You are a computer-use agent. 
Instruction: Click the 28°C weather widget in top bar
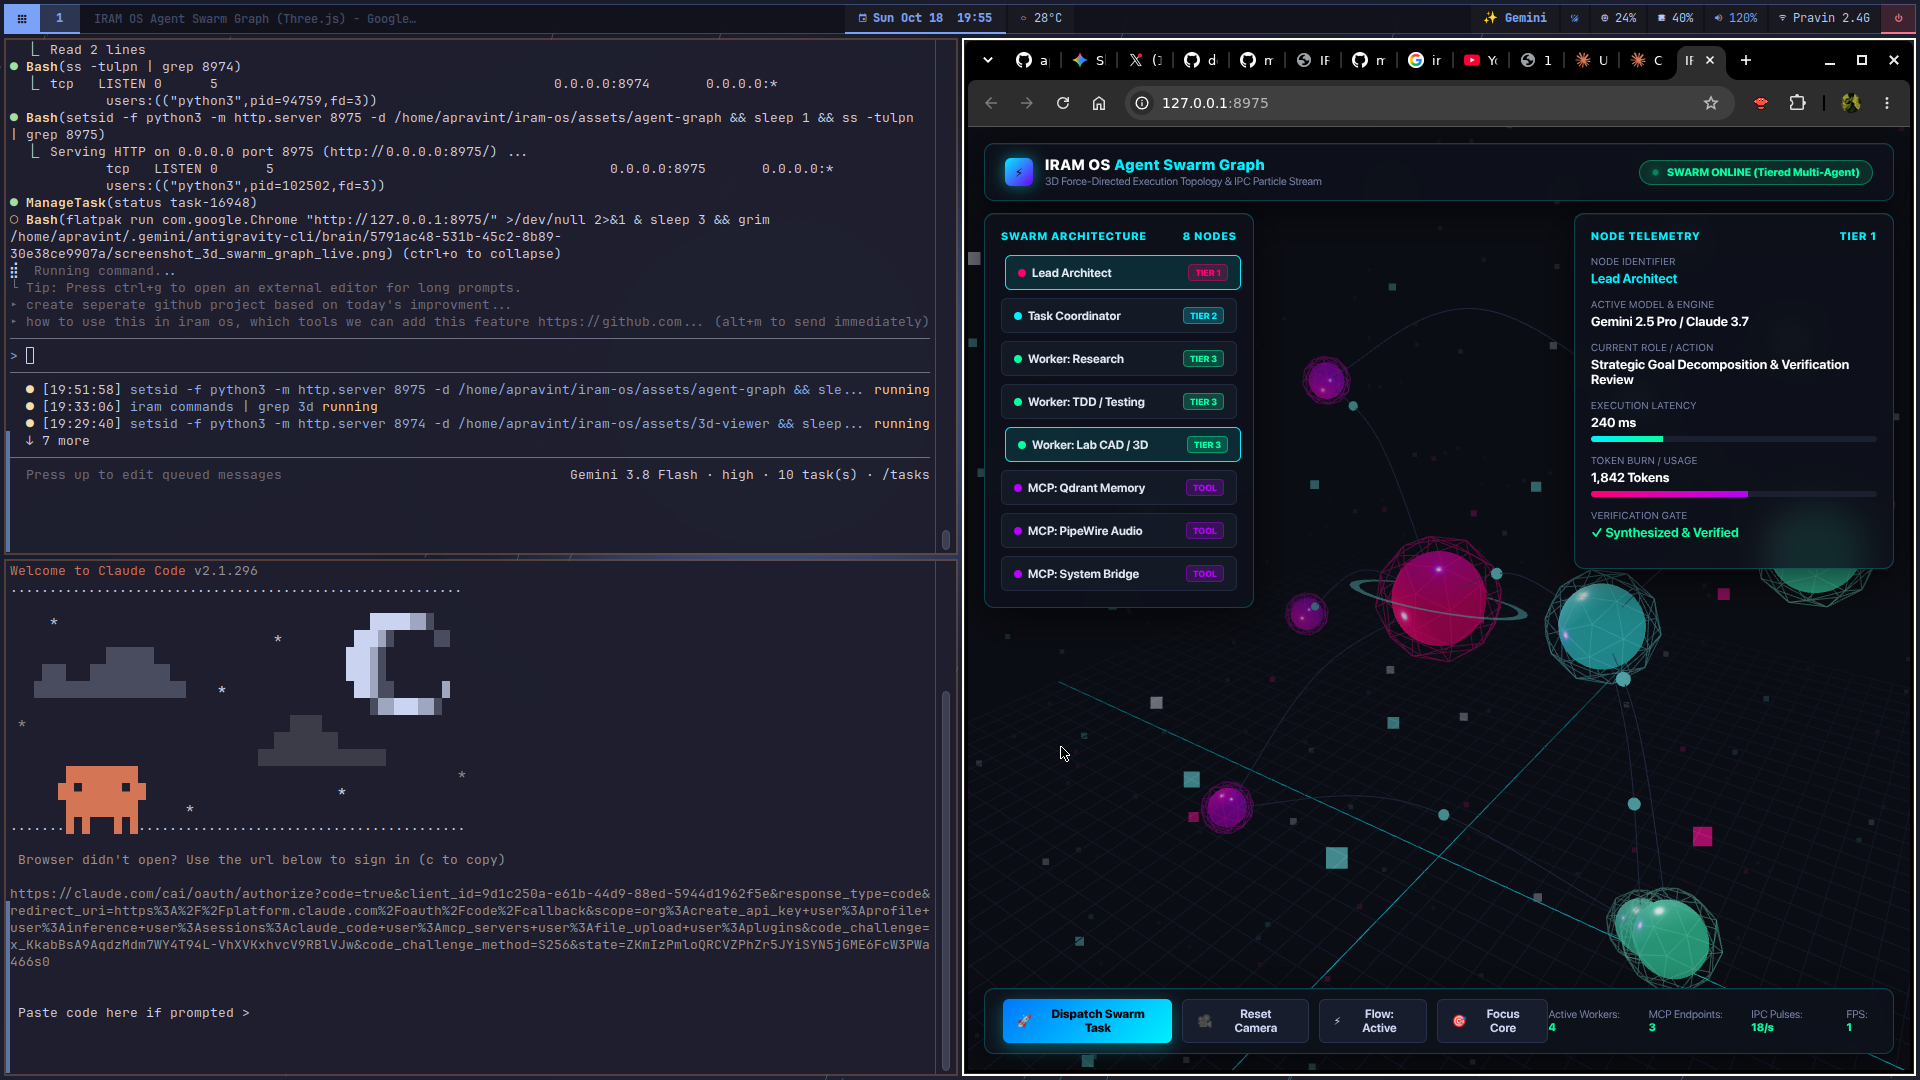1041,18
